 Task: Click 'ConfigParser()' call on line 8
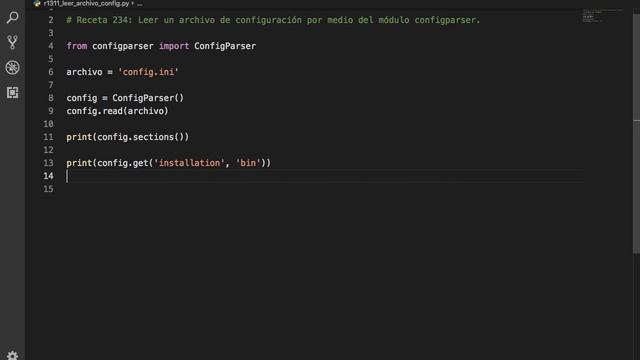pyautogui.click(x=148, y=98)
